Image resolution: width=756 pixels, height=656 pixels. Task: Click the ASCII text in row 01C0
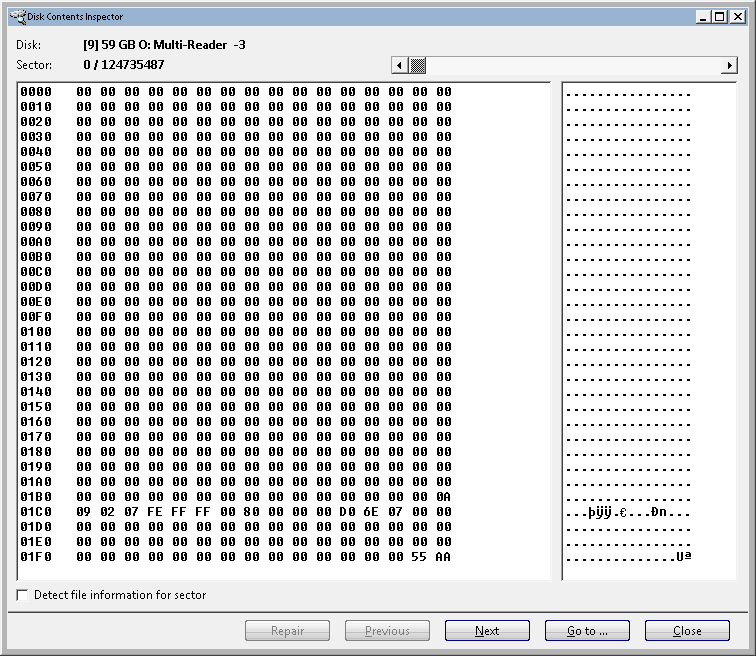628,512
